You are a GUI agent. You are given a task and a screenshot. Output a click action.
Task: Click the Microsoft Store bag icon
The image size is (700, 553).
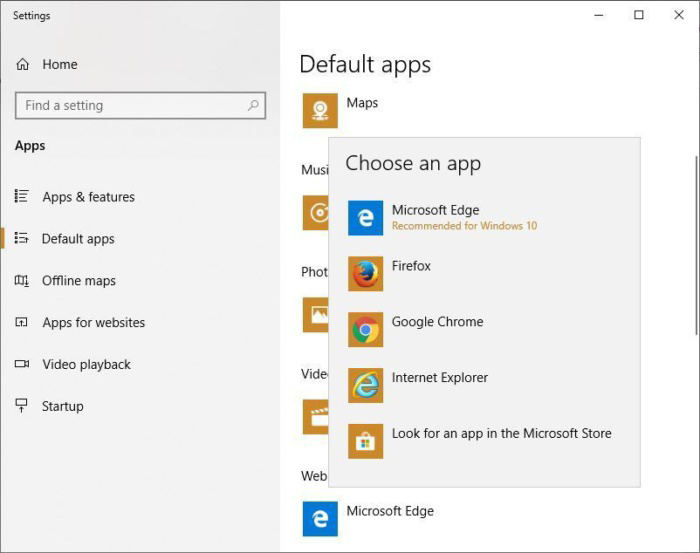[365, 441]
